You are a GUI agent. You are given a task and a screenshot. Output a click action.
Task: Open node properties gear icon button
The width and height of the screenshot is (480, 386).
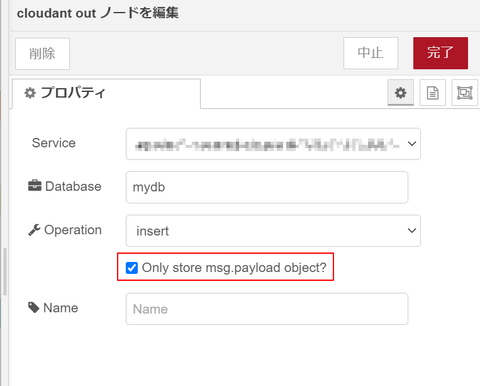point(400,93)
